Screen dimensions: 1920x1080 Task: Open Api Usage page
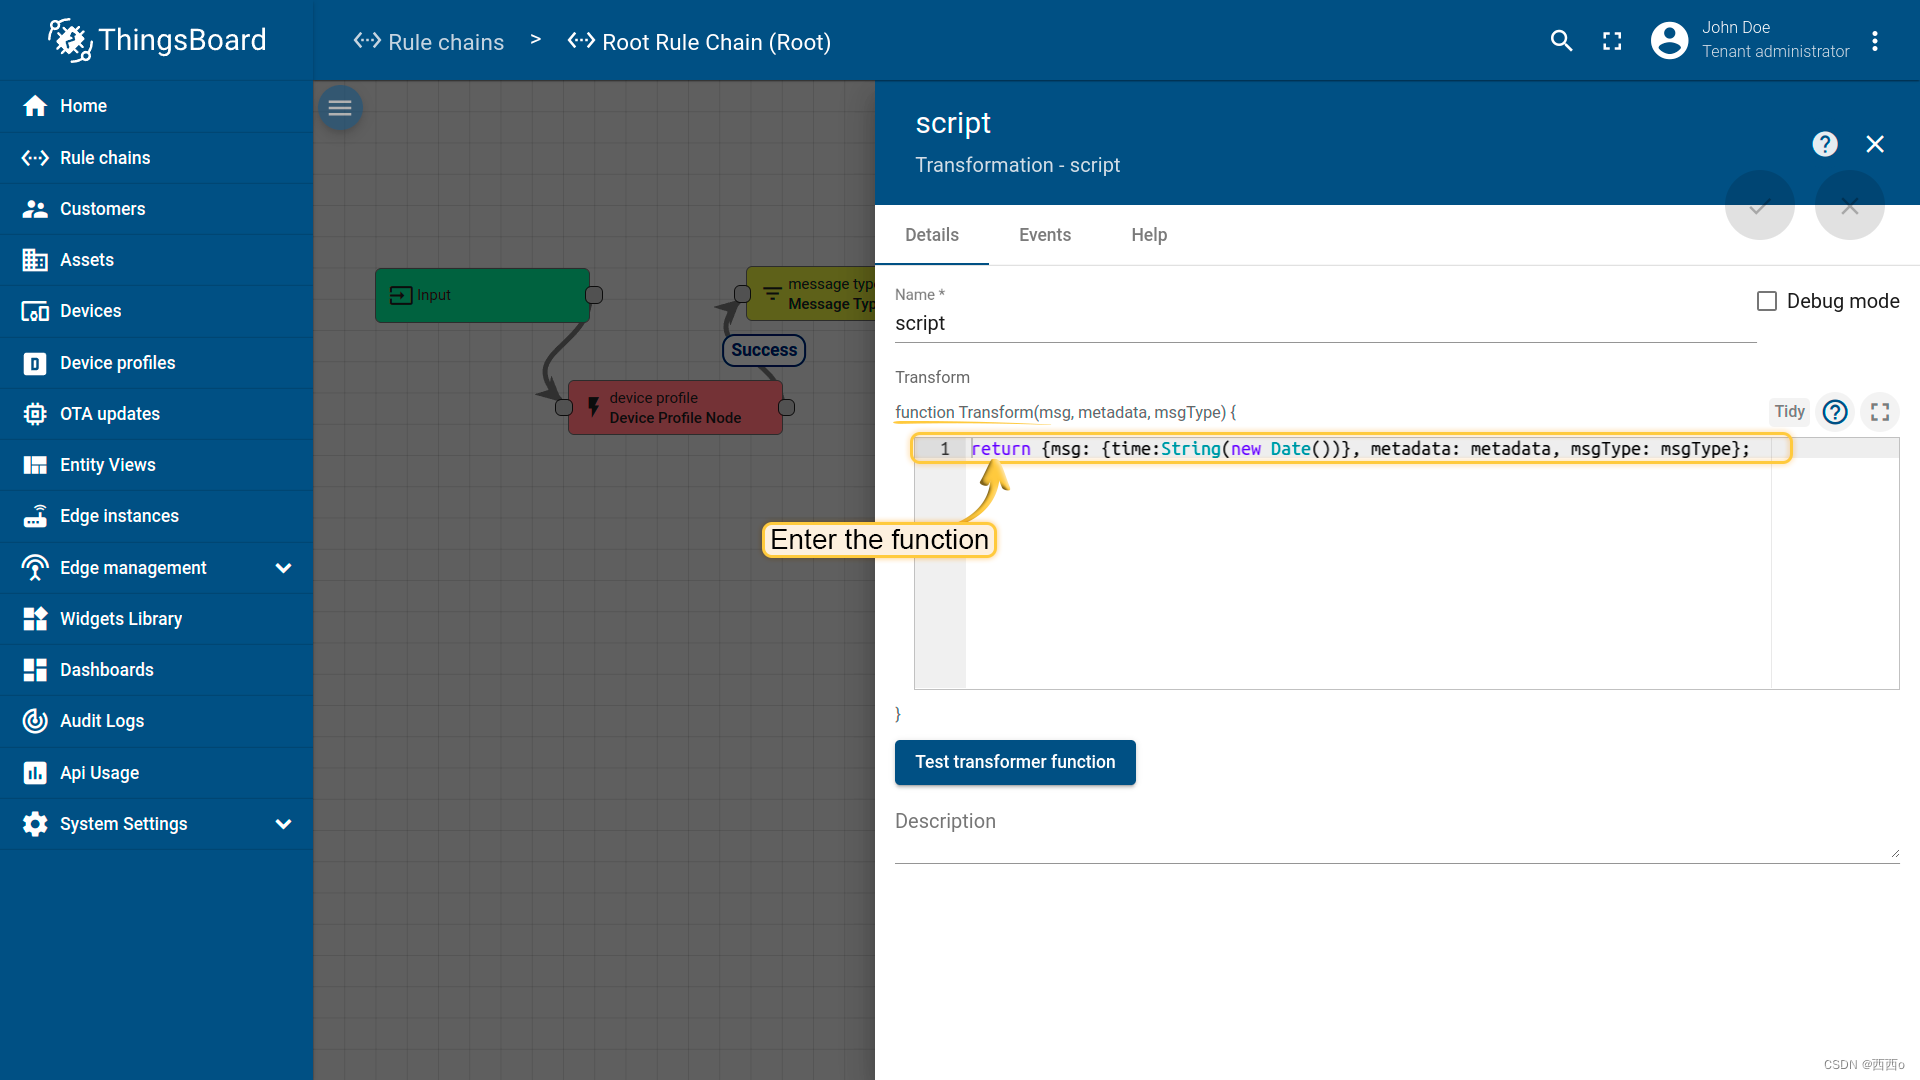click(98, 772)
